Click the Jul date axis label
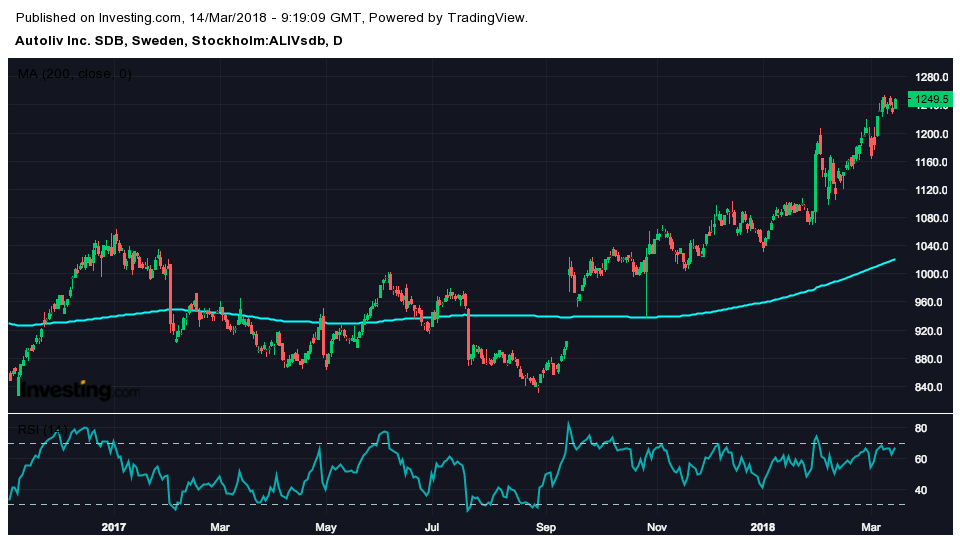Viewport: 960px width, 540px height. 432,527
